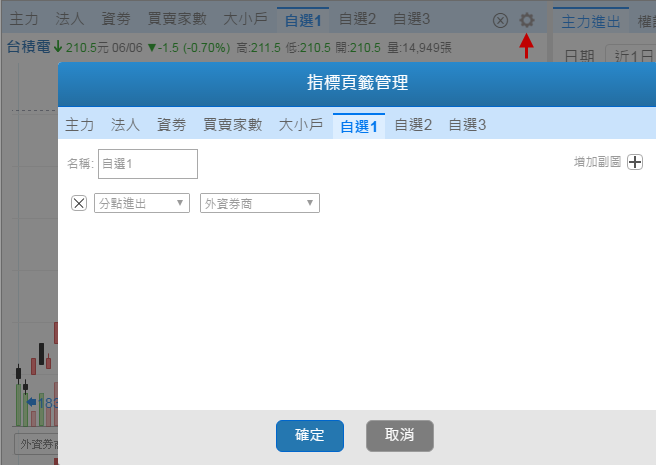656x465 pixels.
Task: Click the 指標頁籤管理 dialog title
Action: click(357, 82)
